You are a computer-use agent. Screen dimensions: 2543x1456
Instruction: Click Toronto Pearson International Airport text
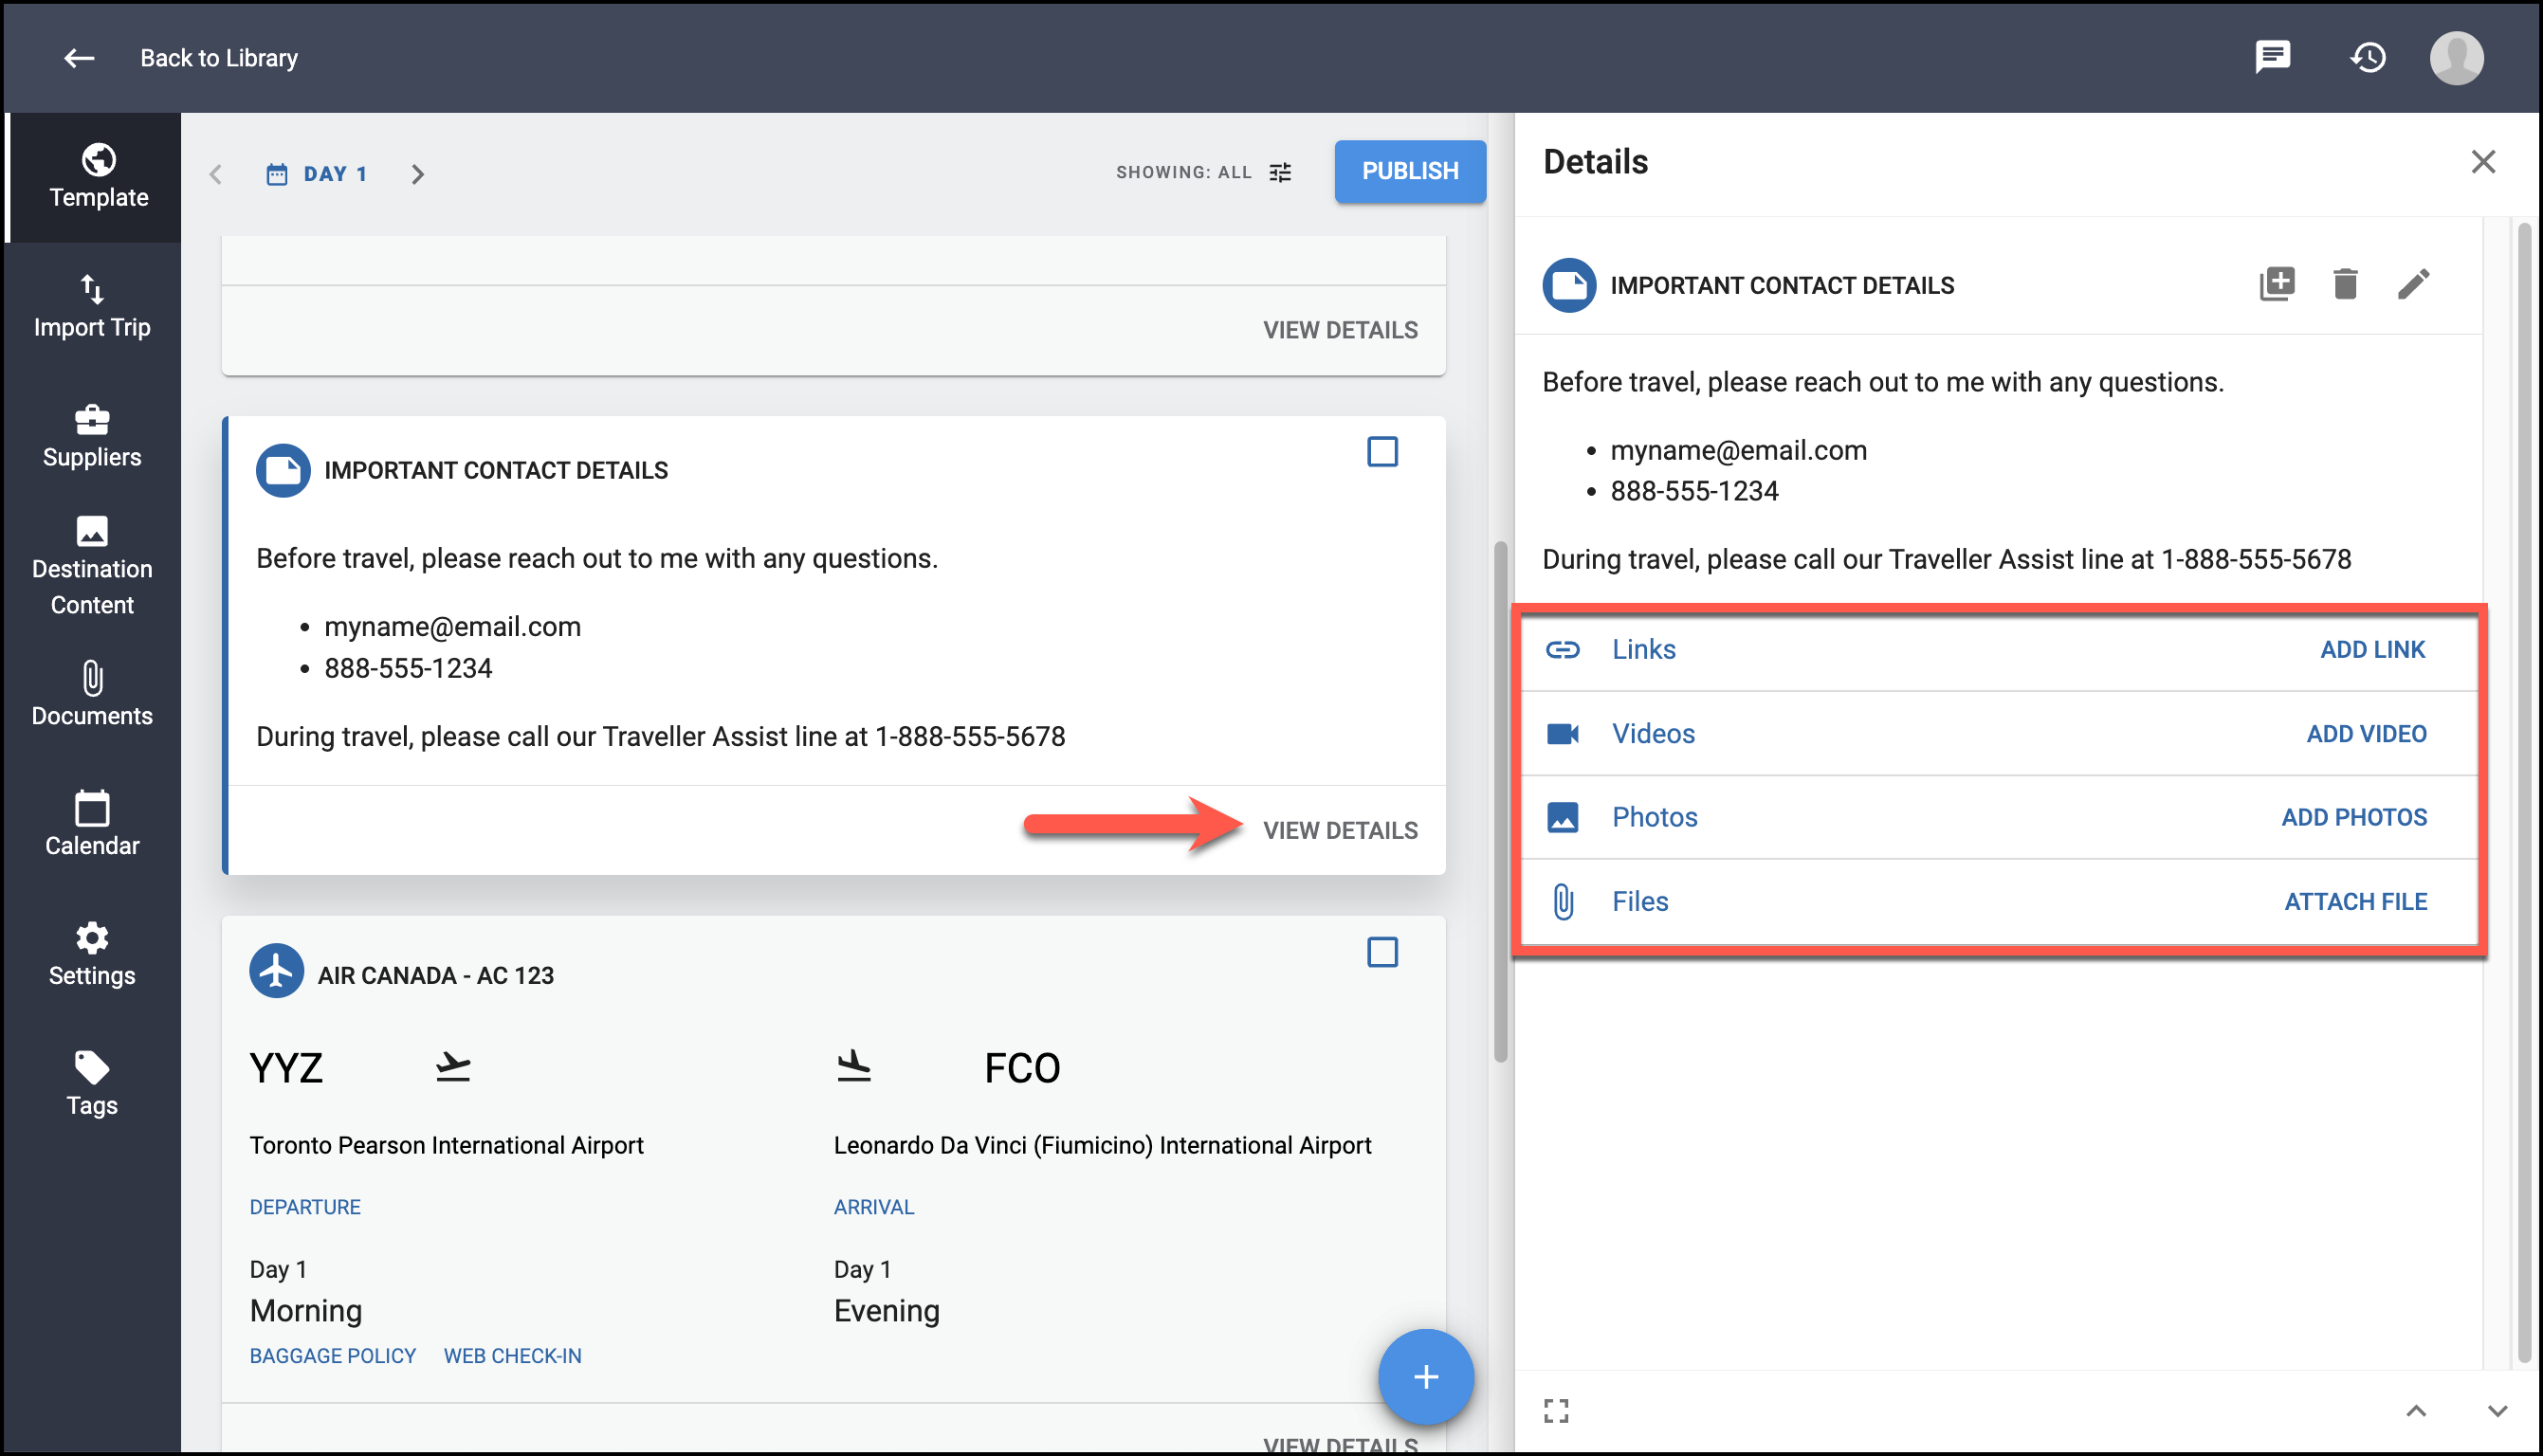446,1145
